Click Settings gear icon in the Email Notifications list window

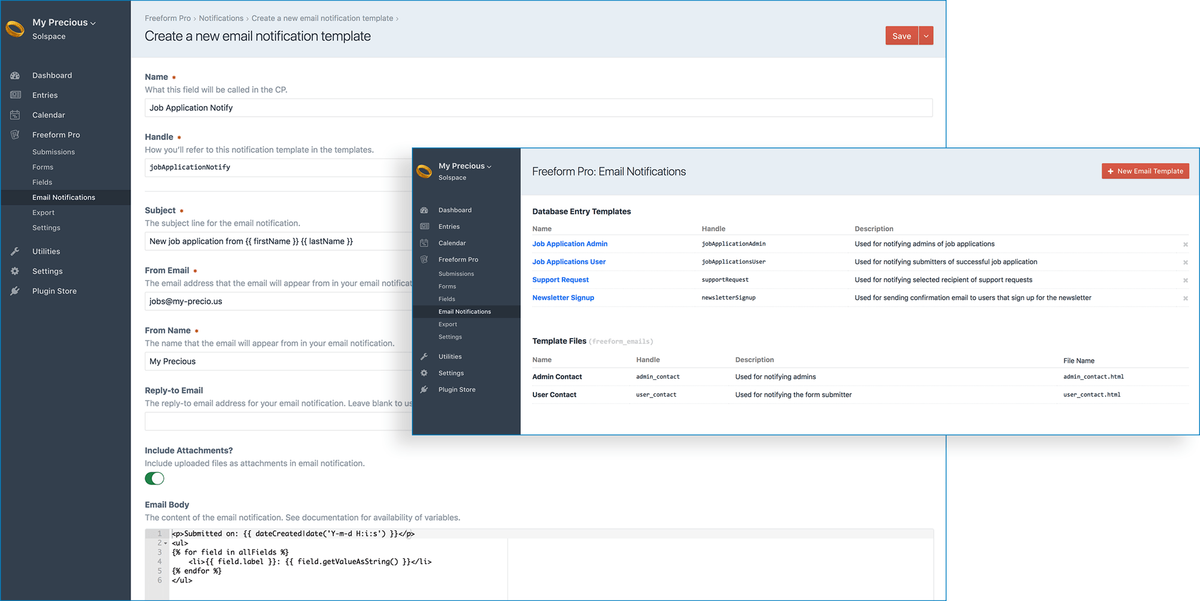[x=425, y=373]
